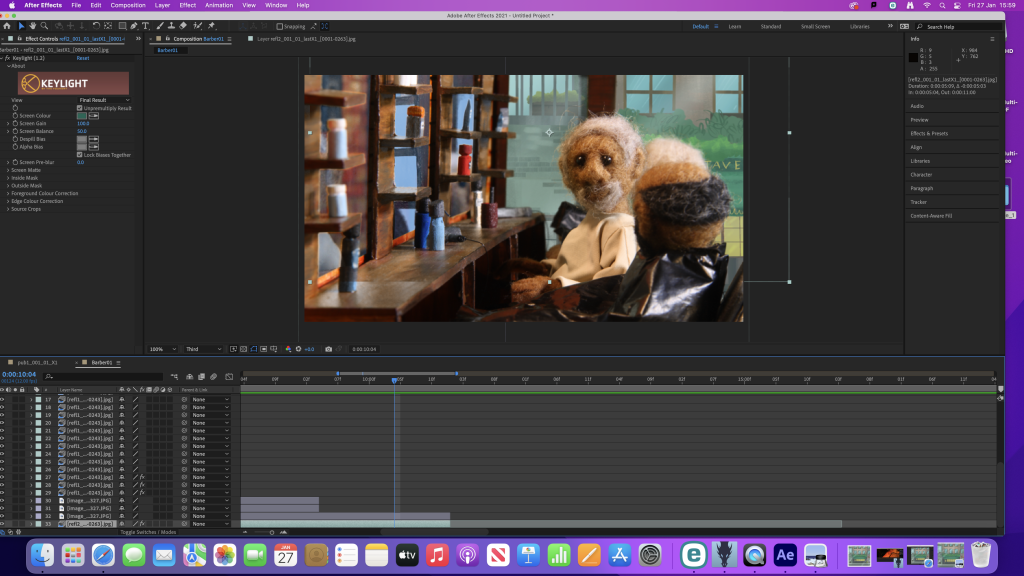Click the Screen Colour swatch
This screenshot has height=576, width=1024.
tap(82, 116)
